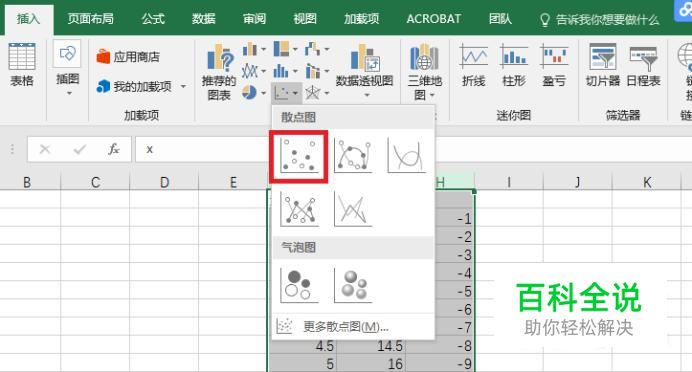The width and height of the screenshot is (692, 372).
Task: Click the cell containing -9
Action: (x=440, y=364)
